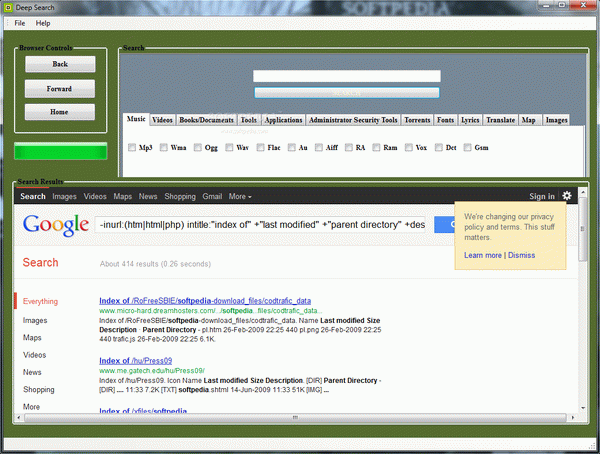This screenshot has height=454, width=600.
Task: Check the Ogg option
Action: click(x=197, y=147)
